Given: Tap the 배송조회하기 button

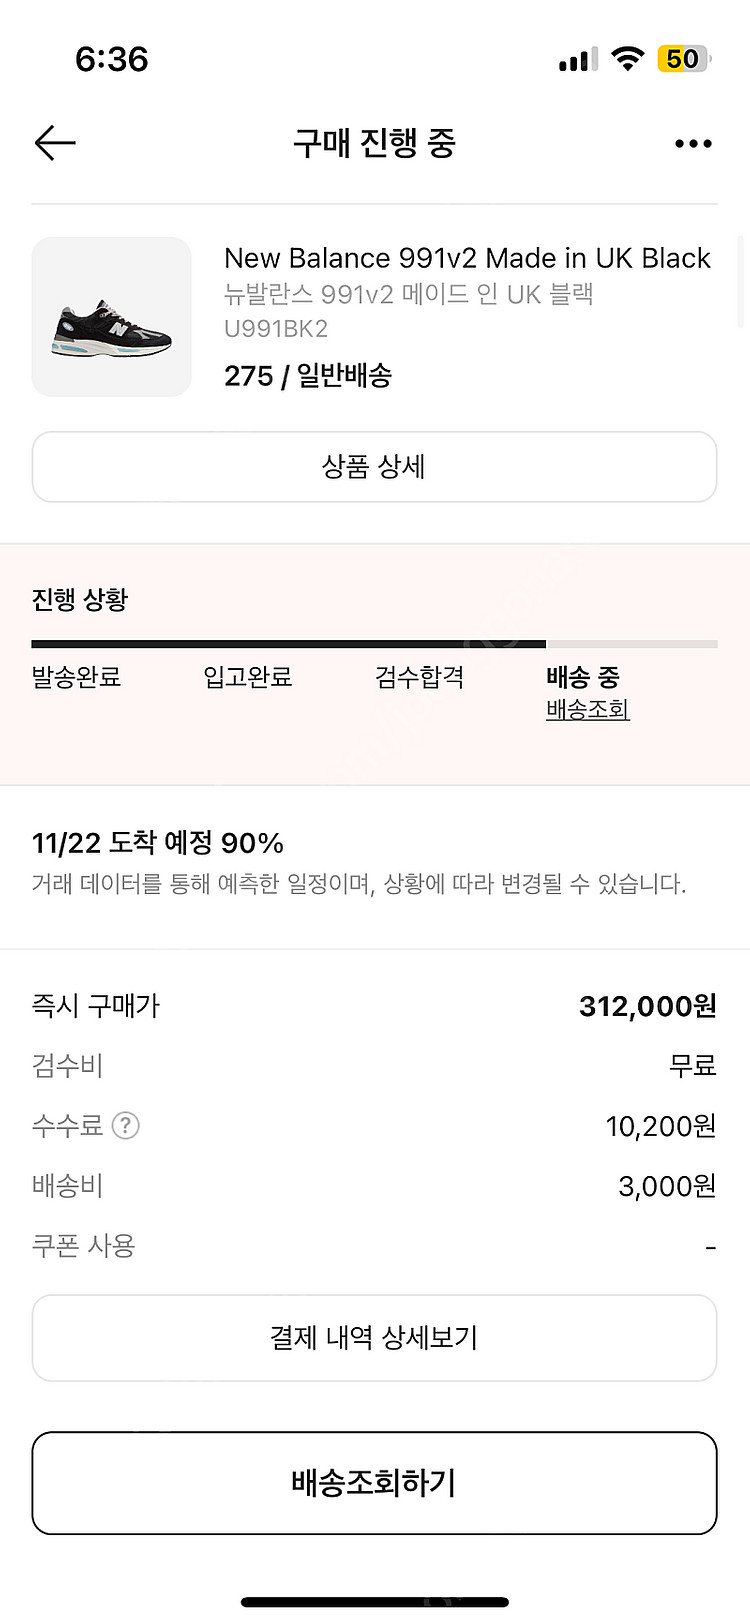Looking at the screenshot, I should pyautogui.click(x=374, y=1483).
